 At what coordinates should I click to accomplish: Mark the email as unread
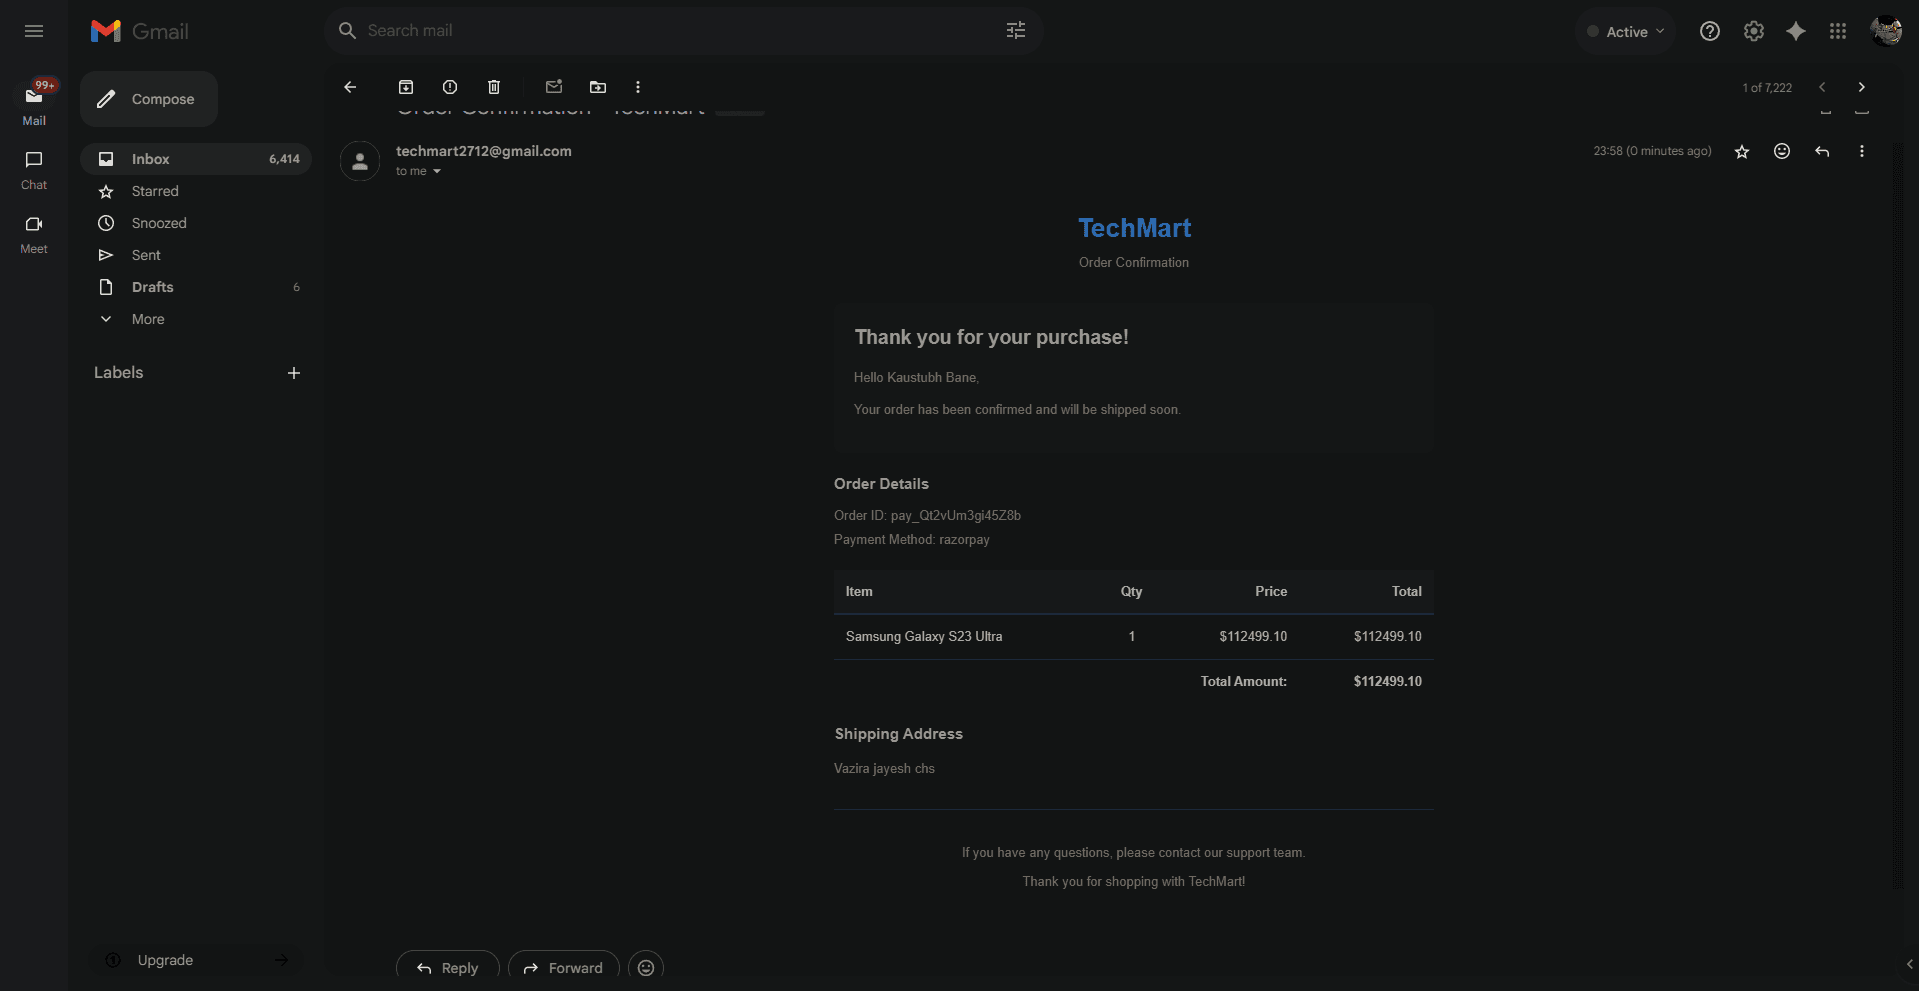point(554,87)
